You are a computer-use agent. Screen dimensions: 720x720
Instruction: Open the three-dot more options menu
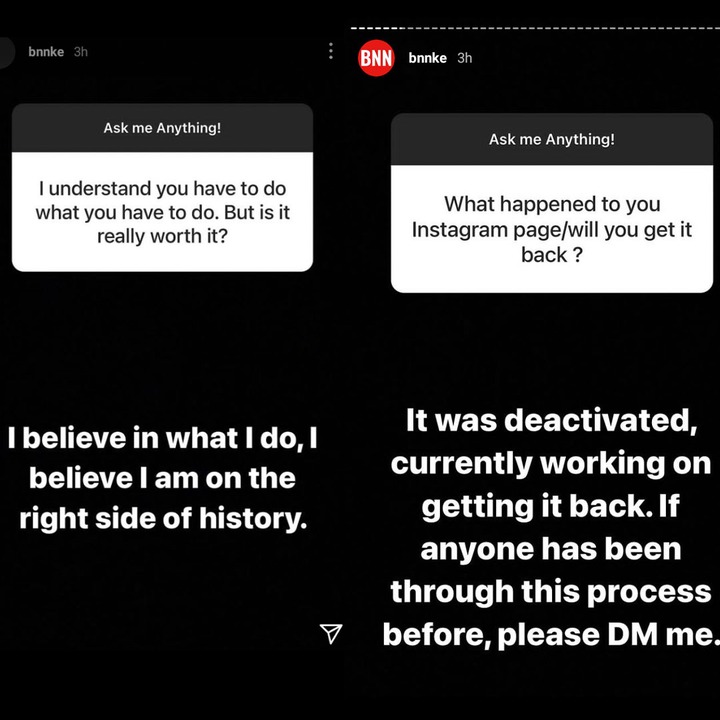pos(331,51)
